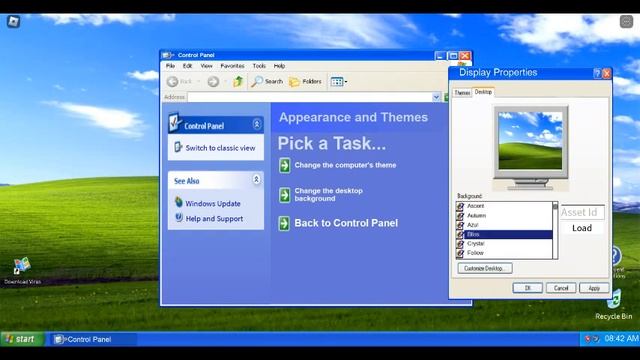640x360 pixels.
Task: Click Cancel in Display Properties
Action: point(561,288)
